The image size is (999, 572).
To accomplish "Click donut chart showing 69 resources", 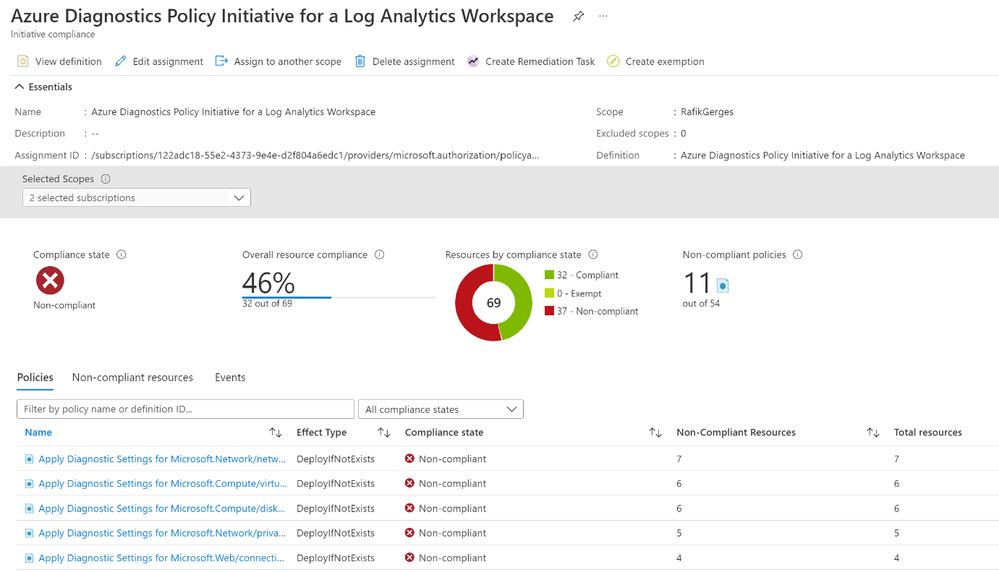I will pos(494,303).
